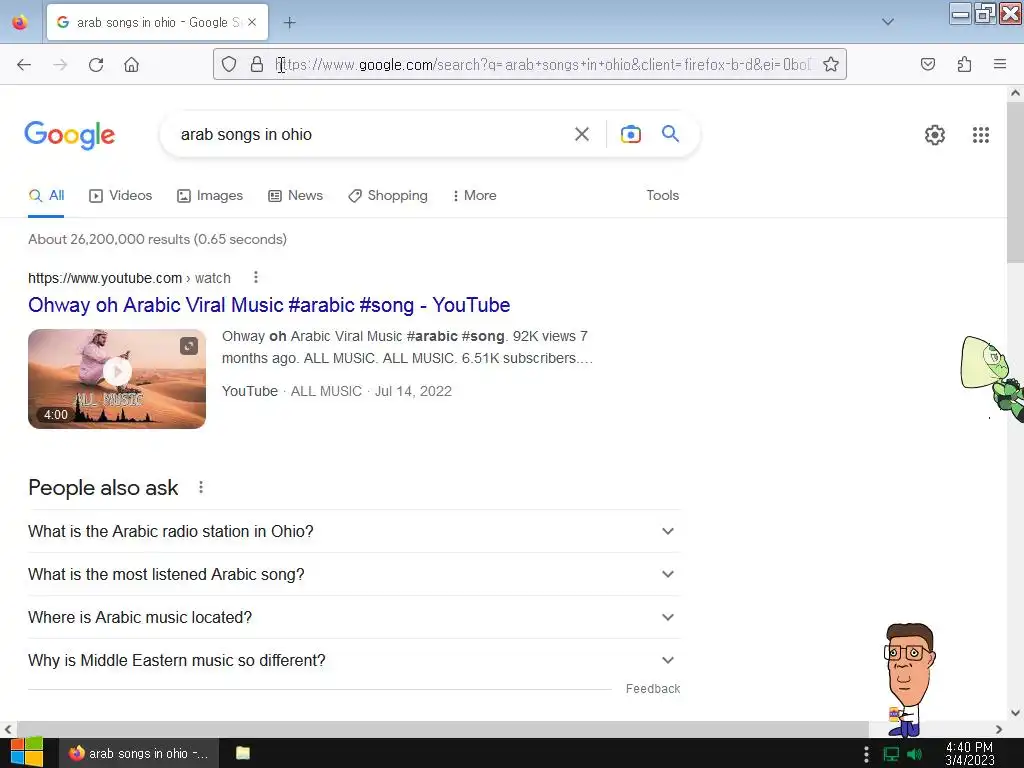Switch to Firefox taskbar window

pos(139,753)
